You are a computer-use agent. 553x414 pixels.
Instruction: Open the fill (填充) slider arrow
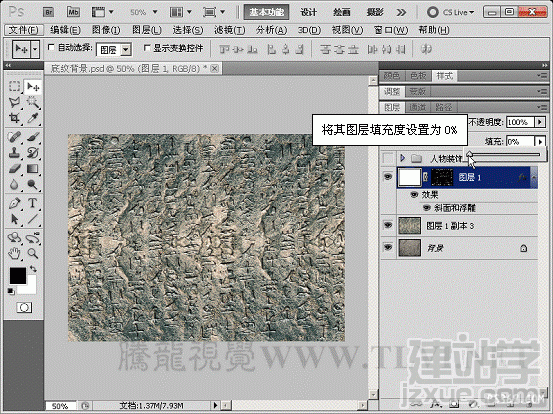pyautogui.click(x=540, y=141)
